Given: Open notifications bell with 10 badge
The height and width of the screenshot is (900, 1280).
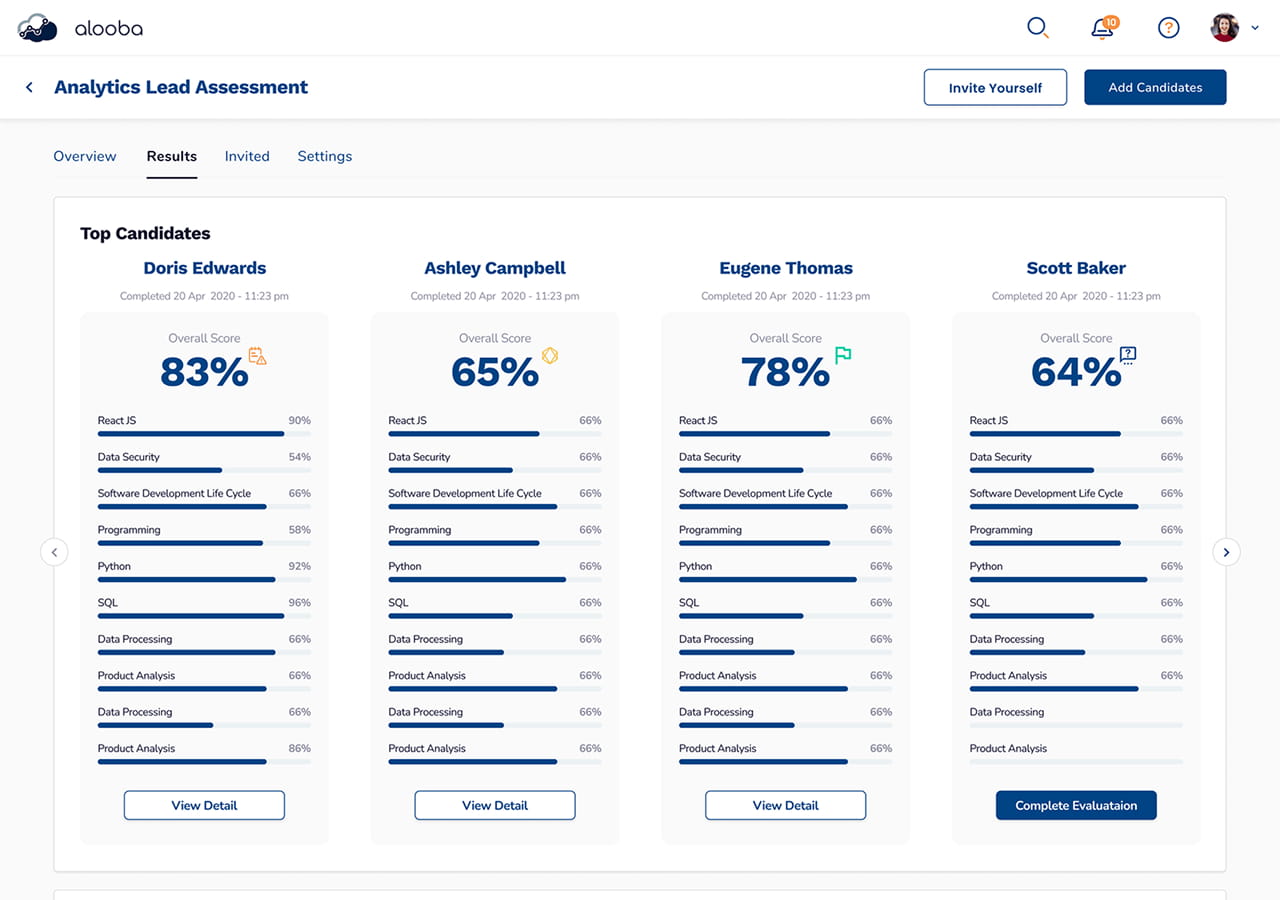Looking at the screenshot, I should pyautogui.click(x=1104, y=27).
